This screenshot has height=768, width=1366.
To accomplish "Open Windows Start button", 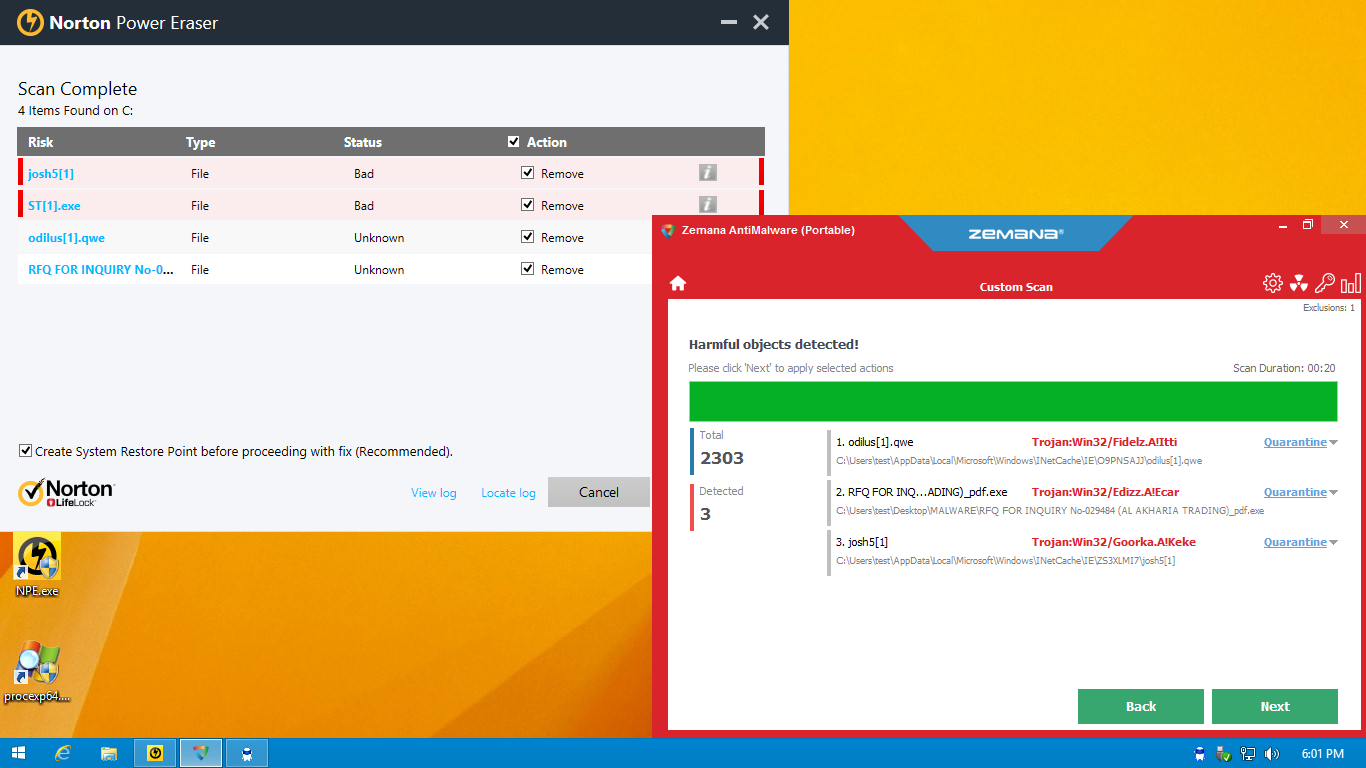I will [19, 753].
